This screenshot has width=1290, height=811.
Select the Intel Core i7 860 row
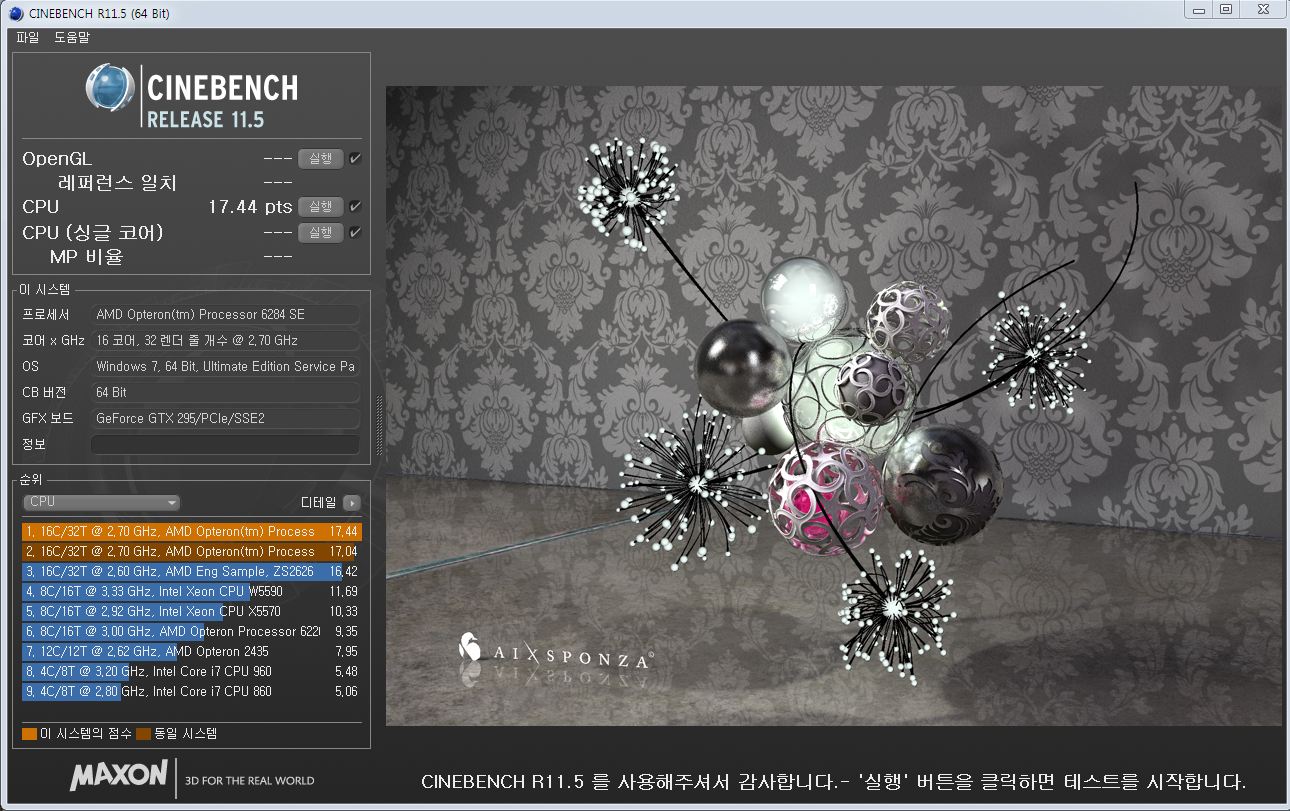click(191, 692)
